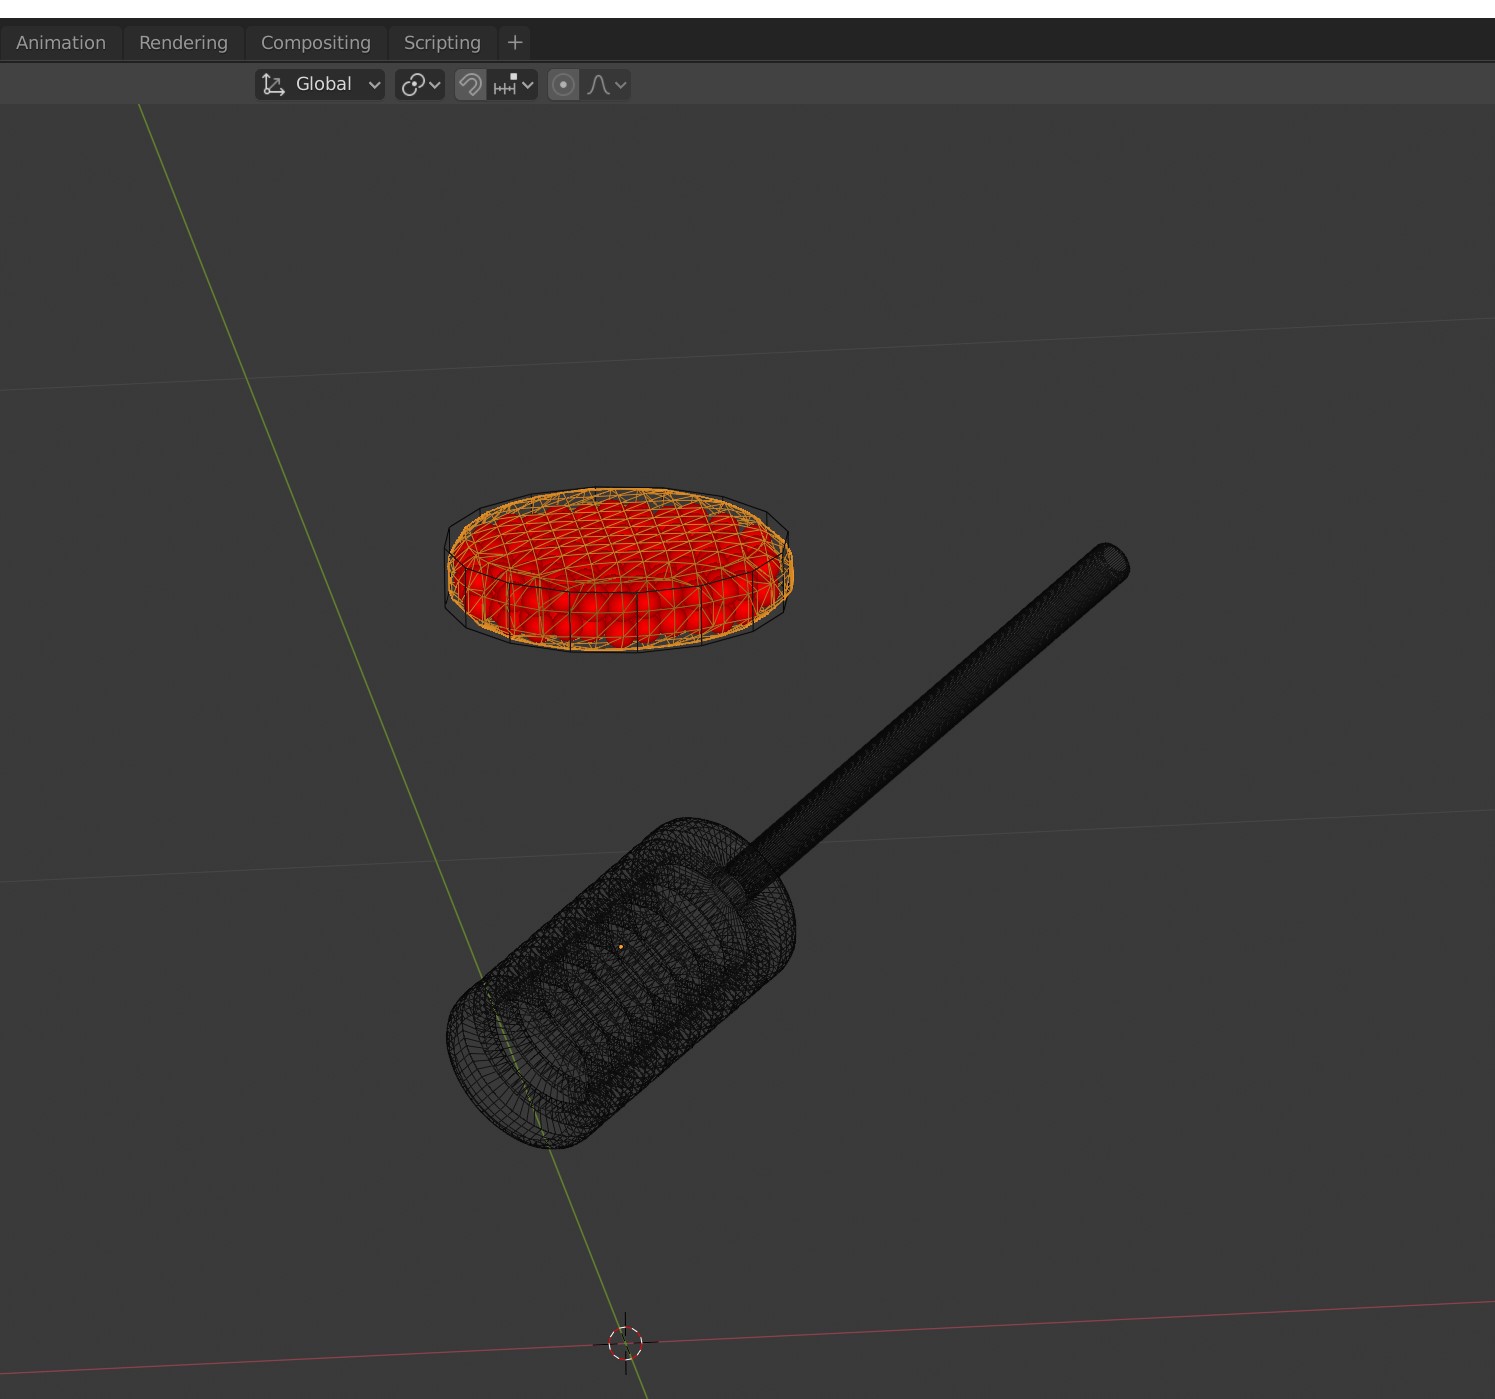Open the Rendering workspace tab
Screen dimensions: 1495x1399
coord(183,43)
